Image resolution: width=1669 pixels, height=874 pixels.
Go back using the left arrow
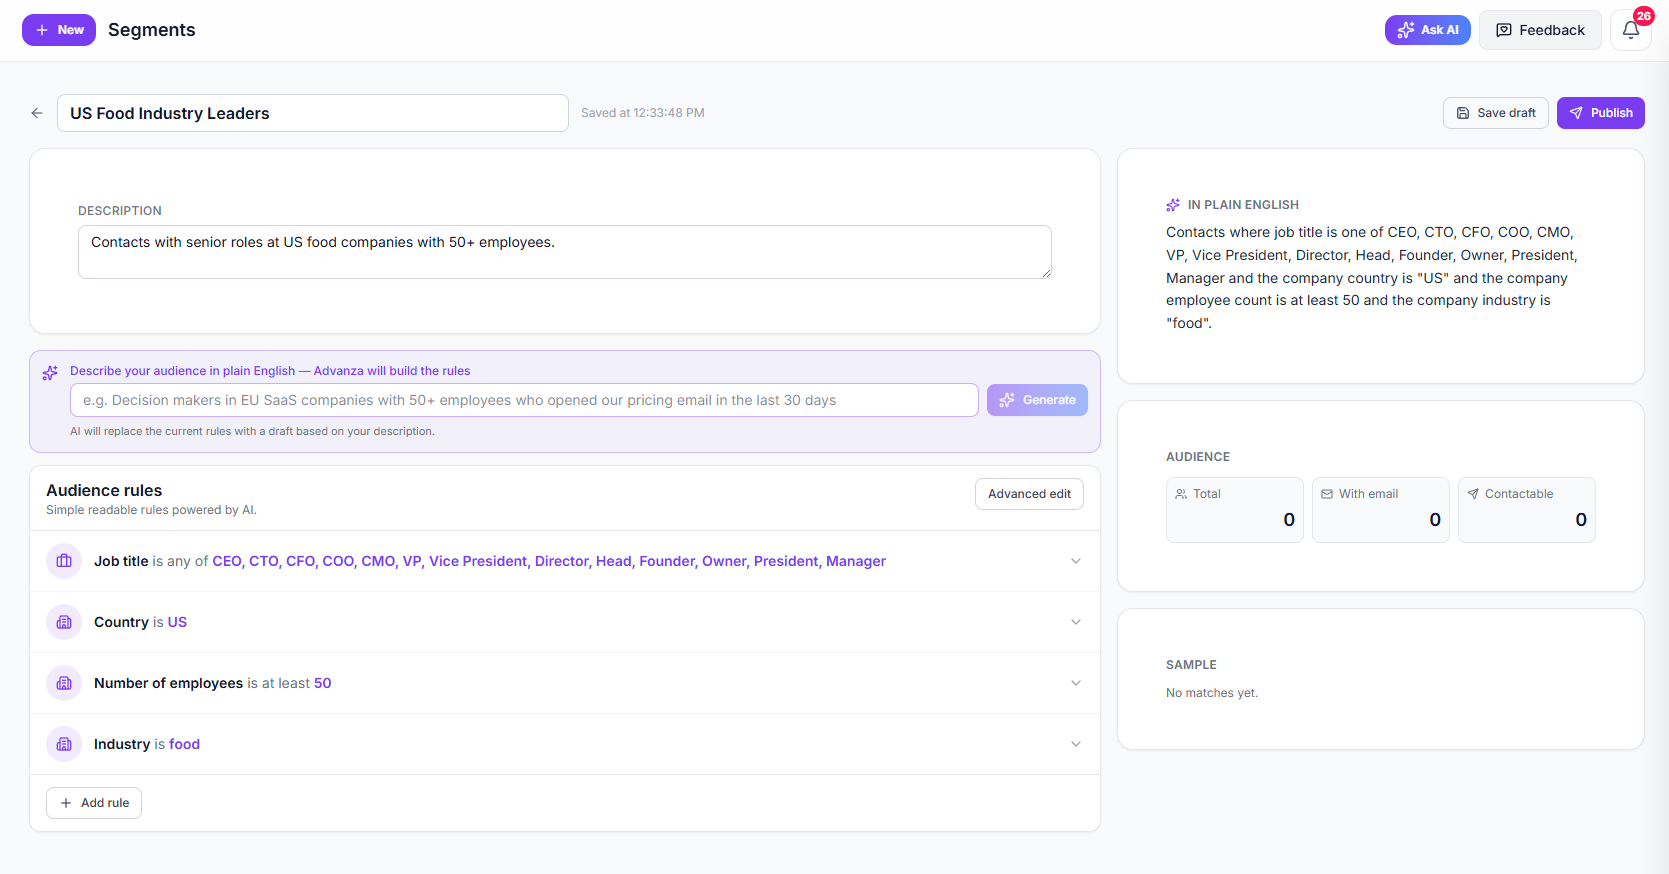pyautogui.click(x=37, y=113)
